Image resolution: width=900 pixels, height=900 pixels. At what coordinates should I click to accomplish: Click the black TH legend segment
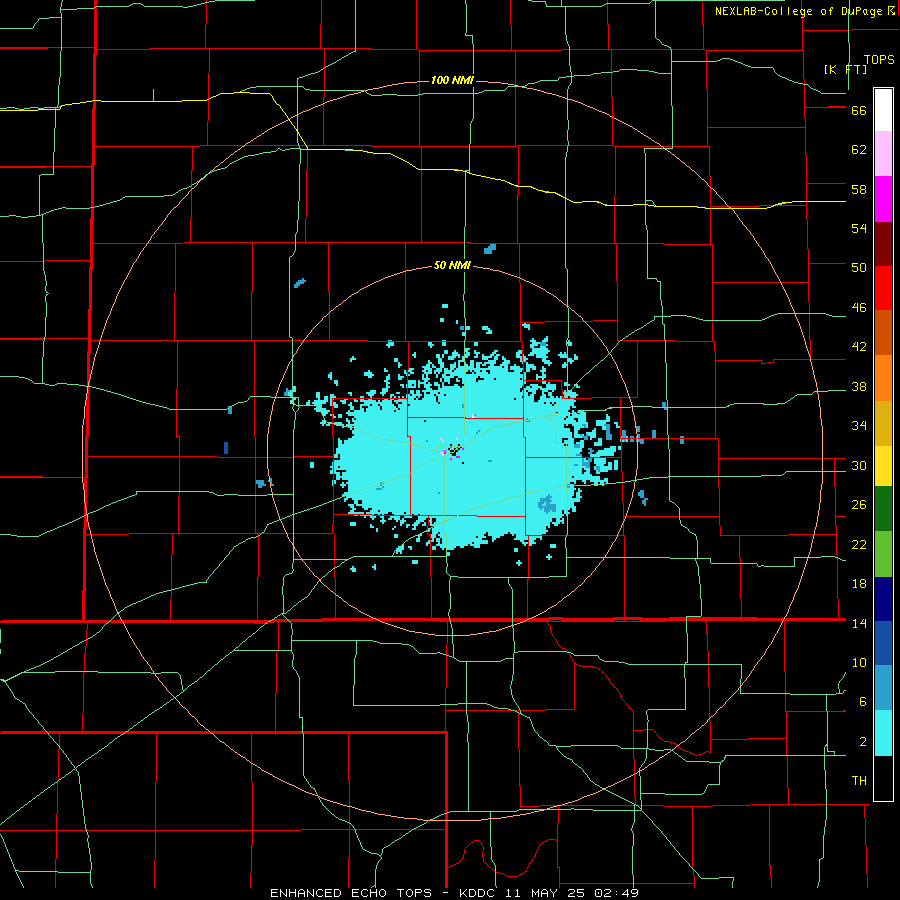[x=883, y=778]
